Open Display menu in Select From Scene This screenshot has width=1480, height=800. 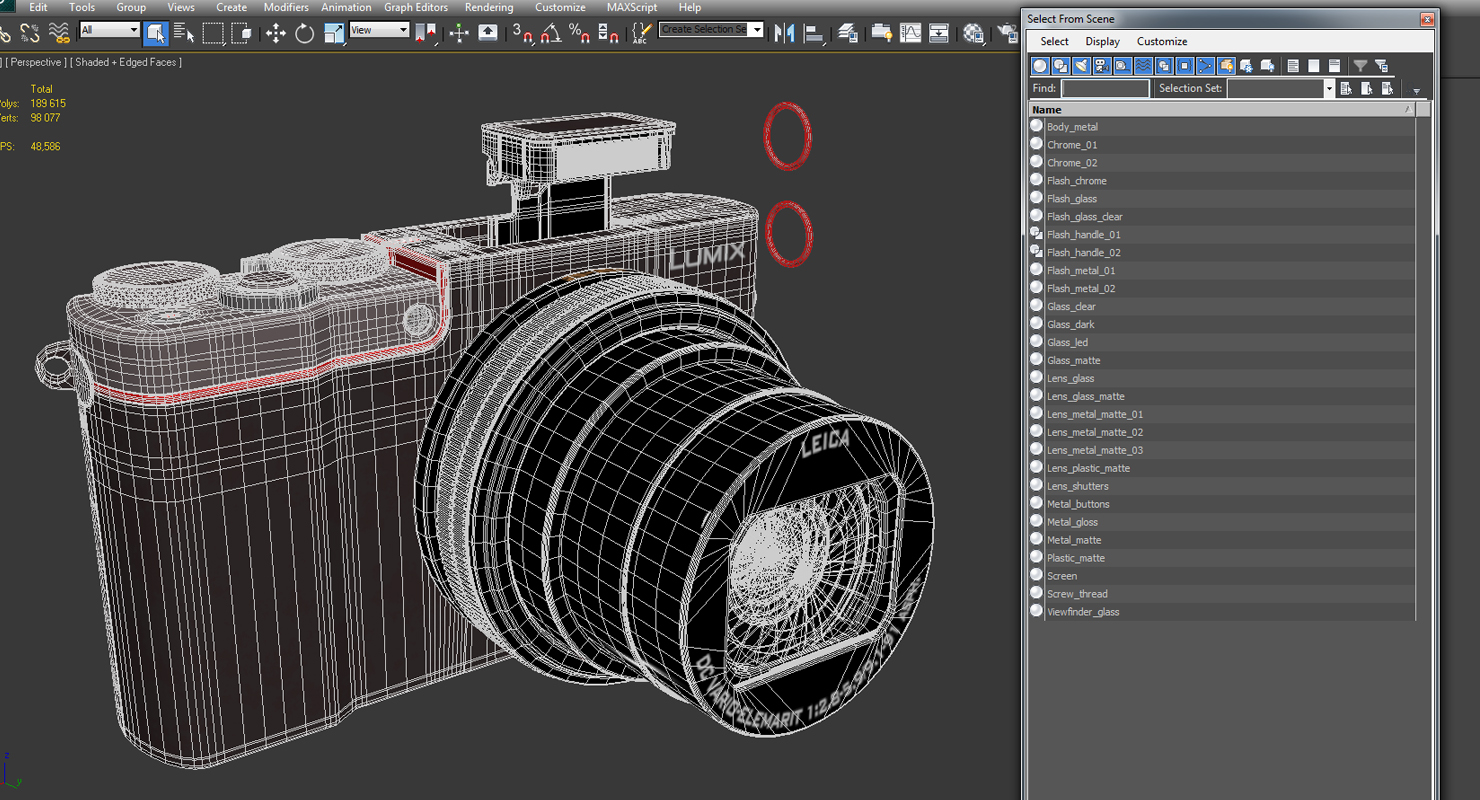[1102, 41]
